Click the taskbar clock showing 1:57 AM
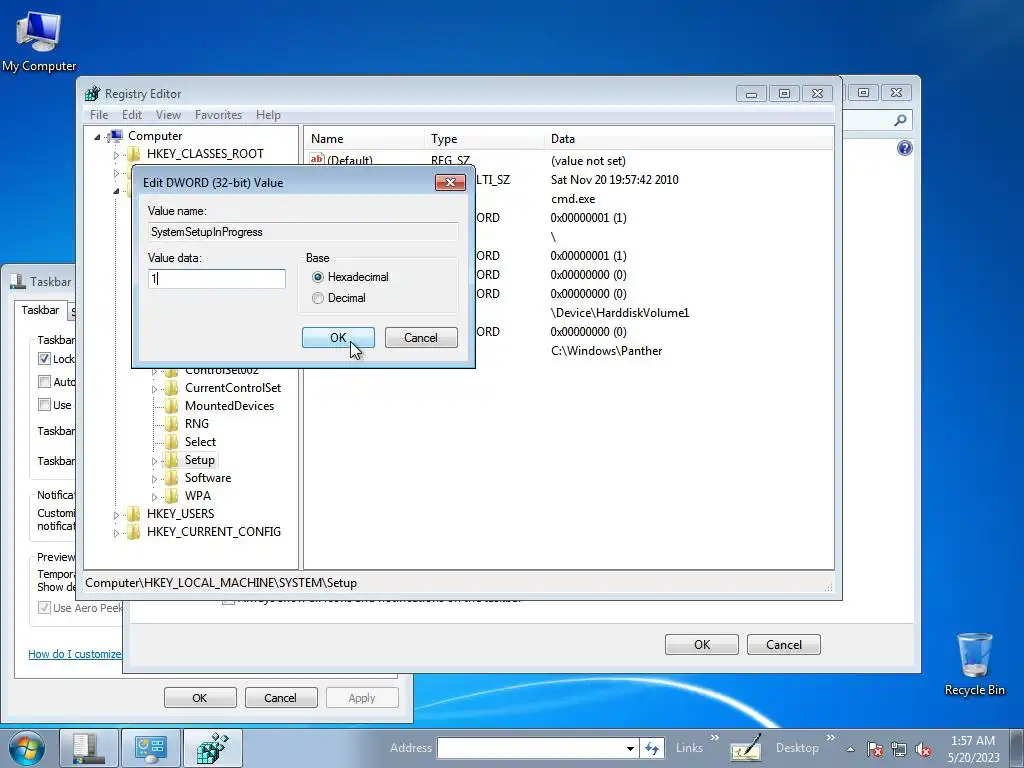The width and height of the screenshot is (1024, 768). (973, 749)
